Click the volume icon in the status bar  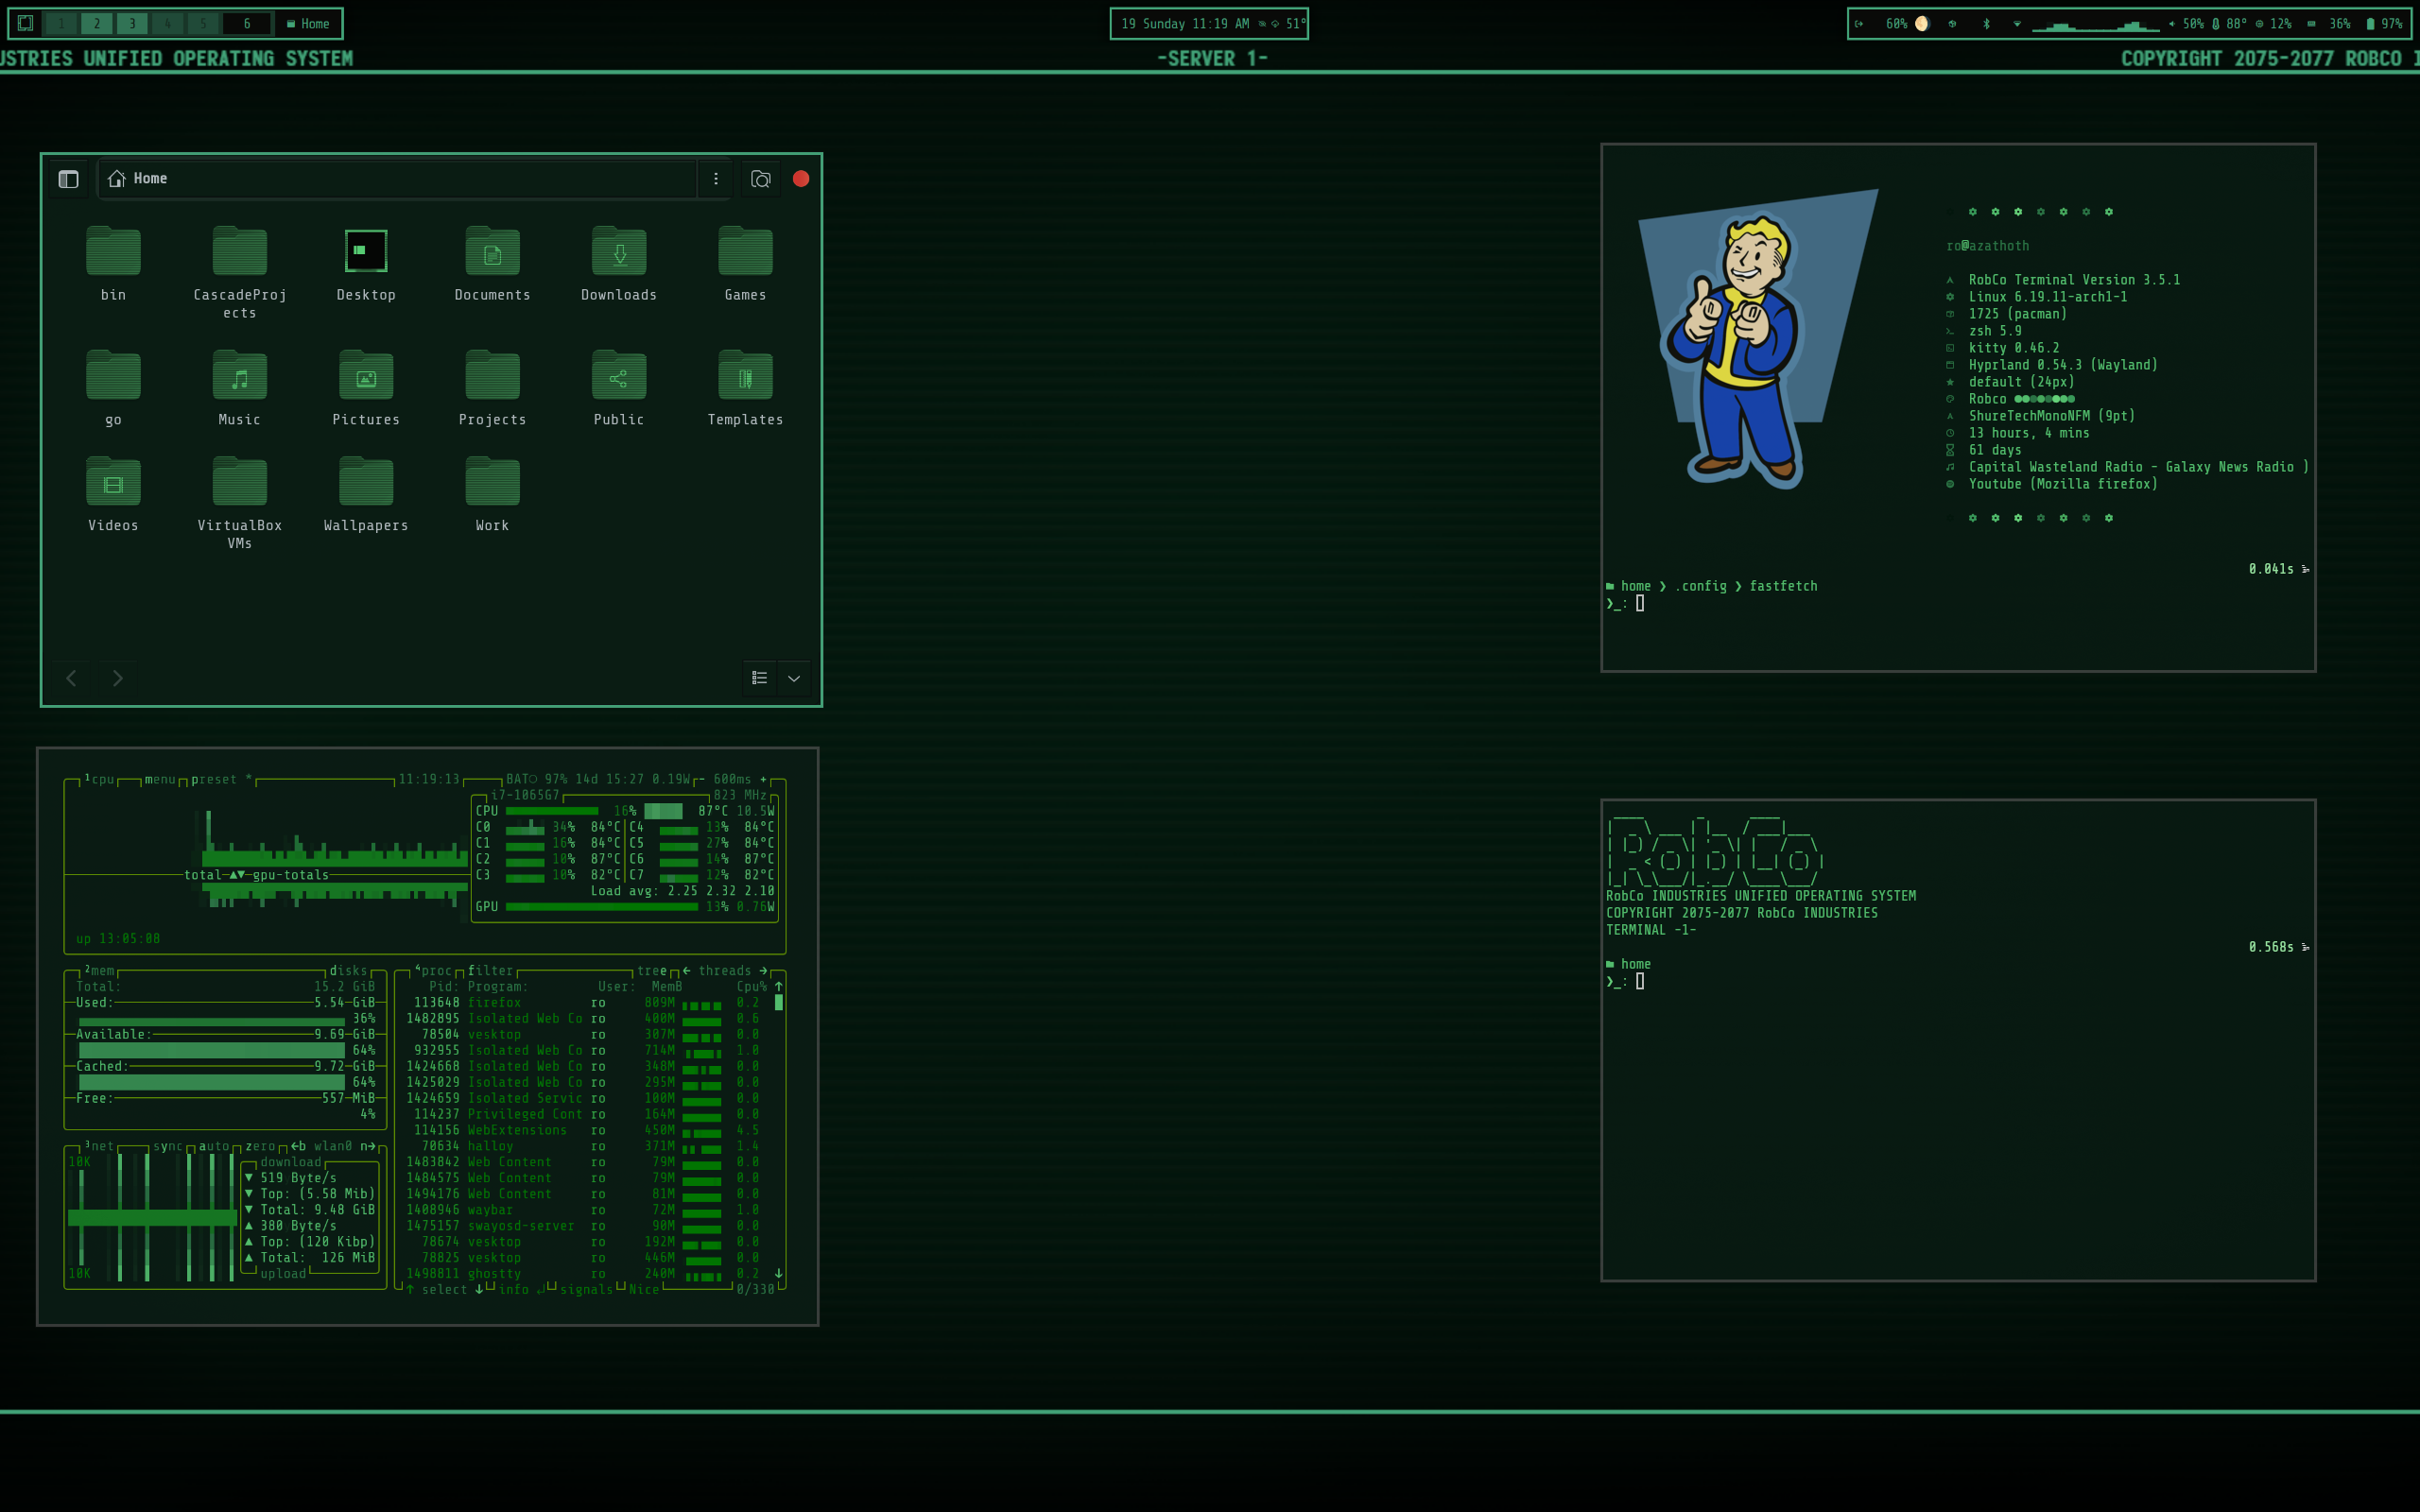pyautogui.click(x=2171, y=23)
